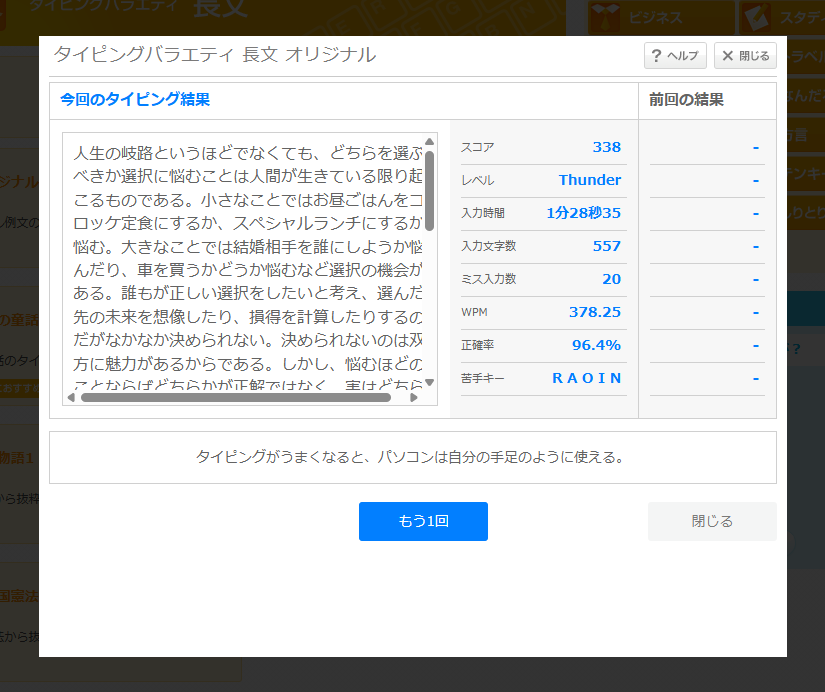Click the vertical scrollbar thumb in text box

429,190
